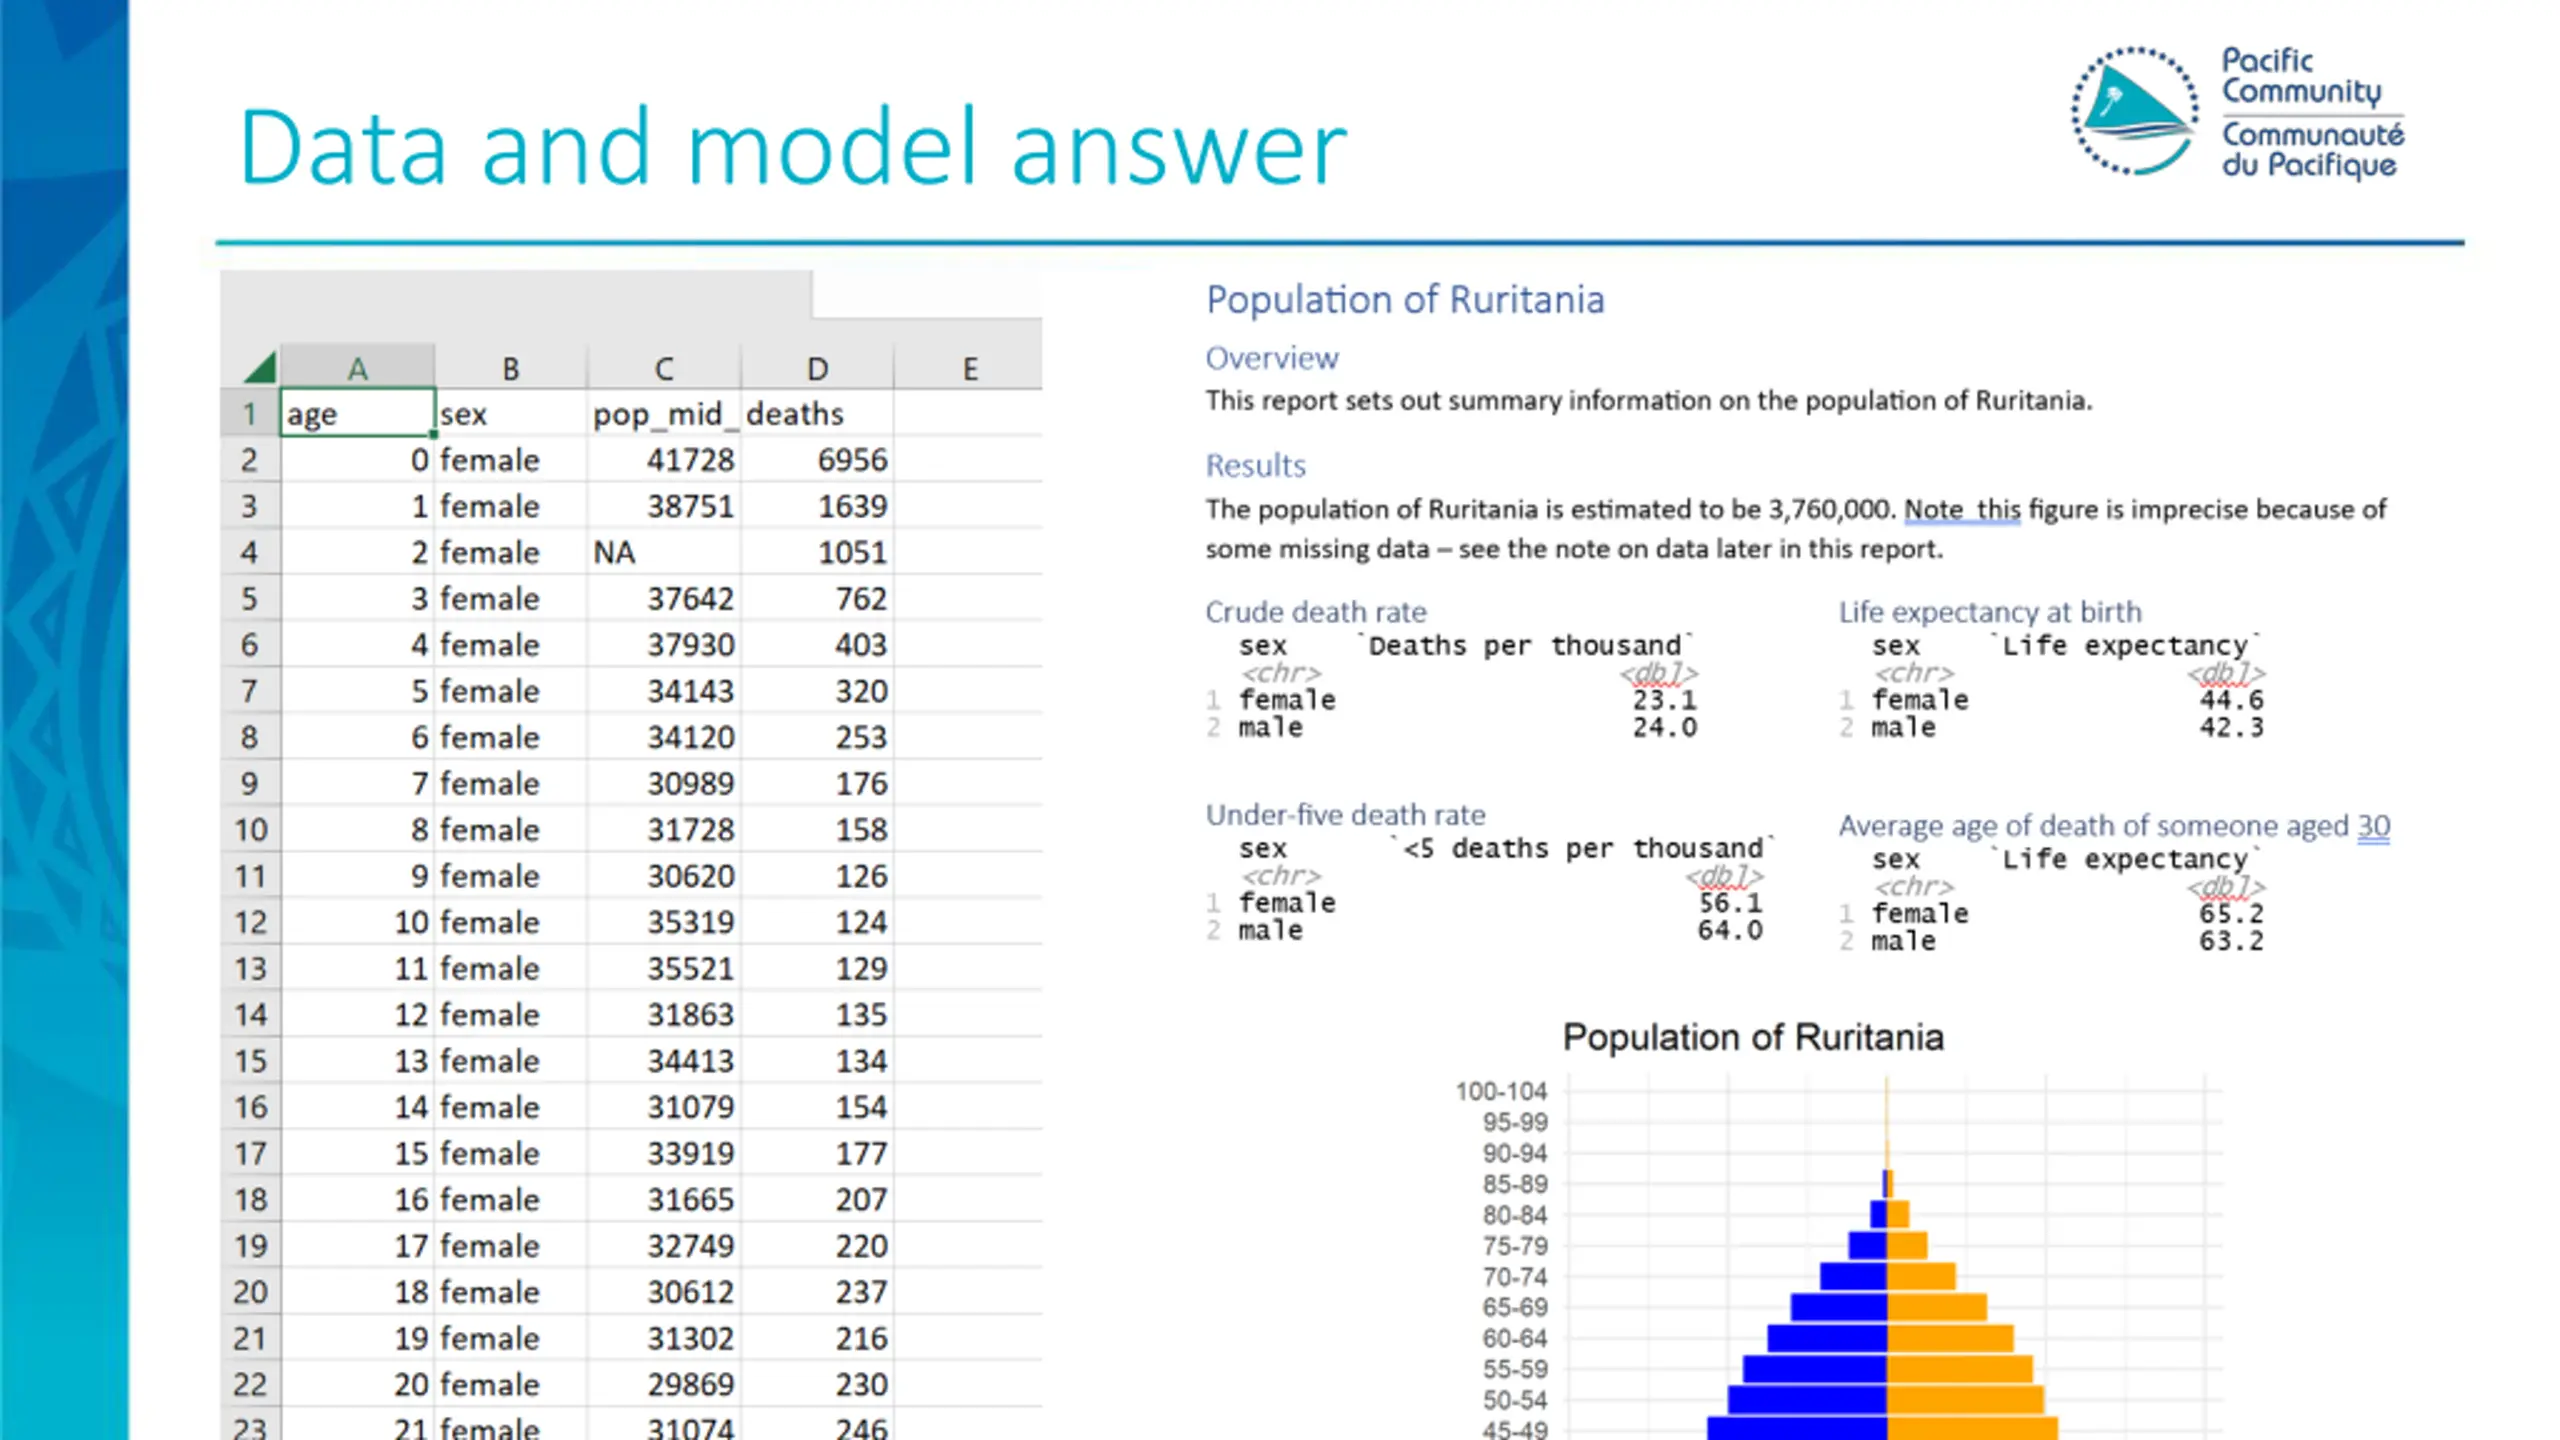Image resolution: width=2560 pixels, height=1440 pixels.
Task: Click male value 63.2
Action: [2231, 941]
